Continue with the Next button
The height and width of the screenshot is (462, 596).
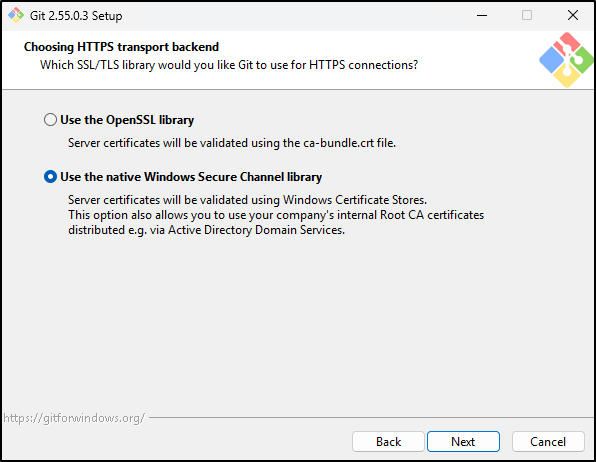(x=463, y=441)
